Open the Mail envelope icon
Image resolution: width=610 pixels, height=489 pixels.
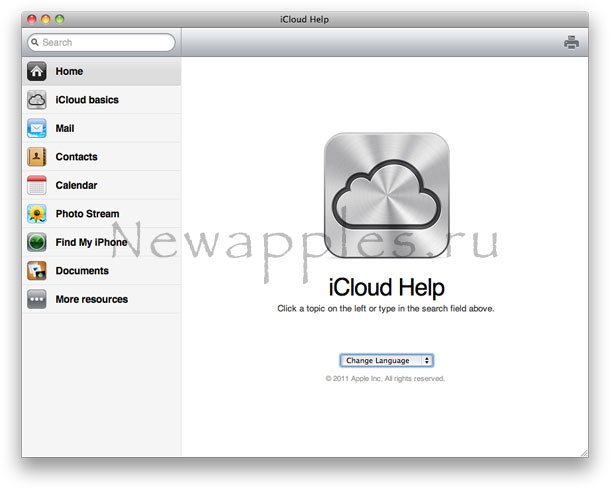click(37, 128)
